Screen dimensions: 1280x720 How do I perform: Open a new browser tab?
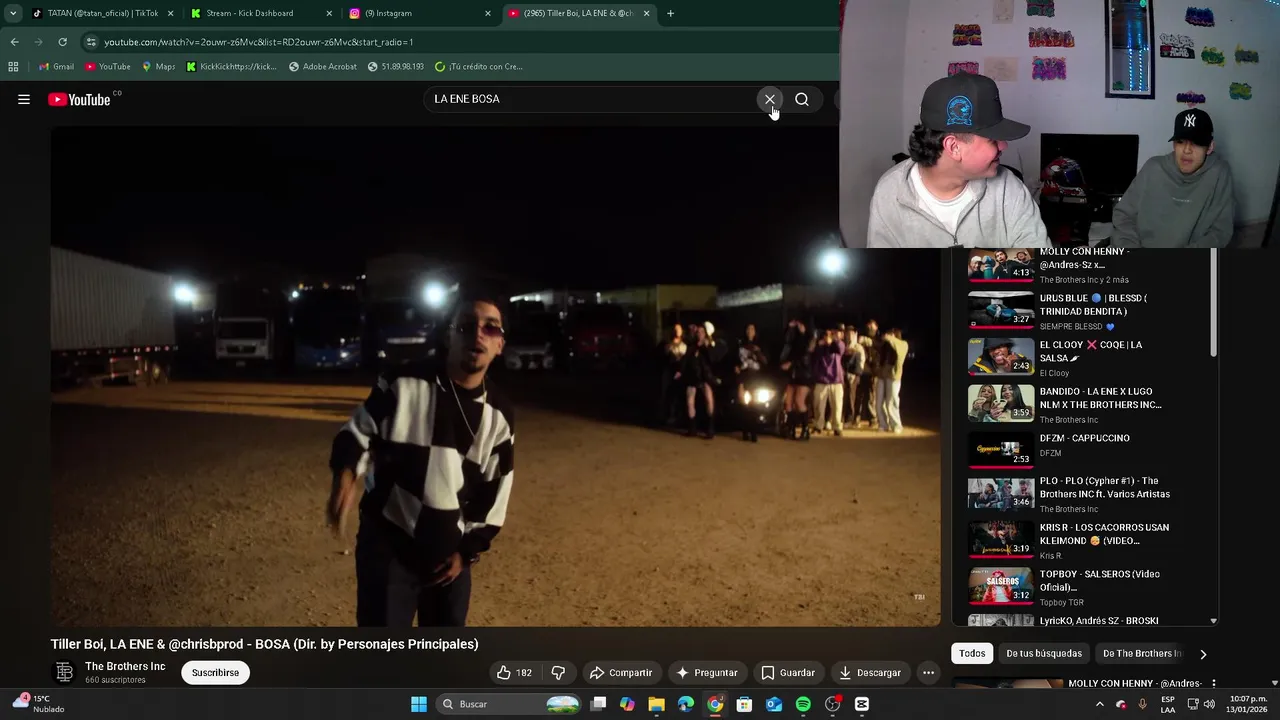tap(670, 13)
